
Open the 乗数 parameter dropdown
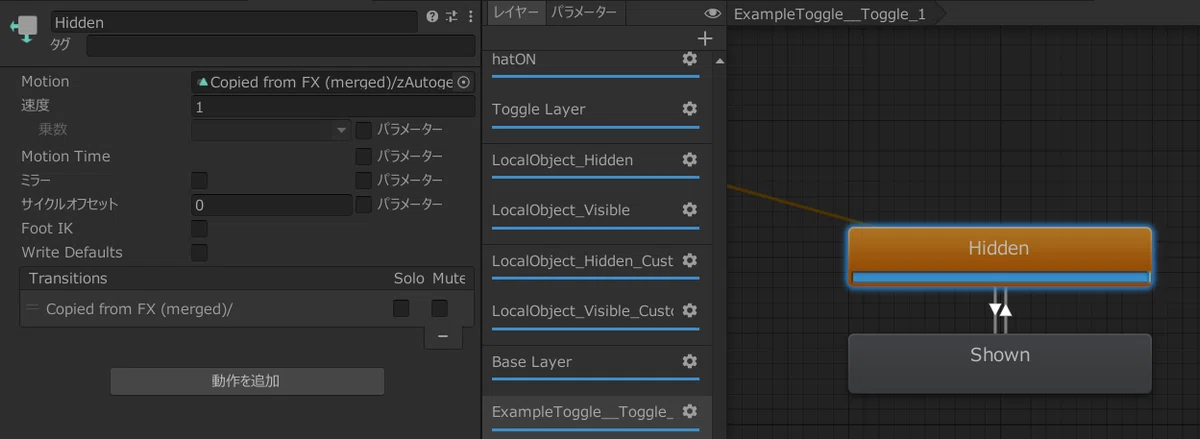click(x=271, y=130)
